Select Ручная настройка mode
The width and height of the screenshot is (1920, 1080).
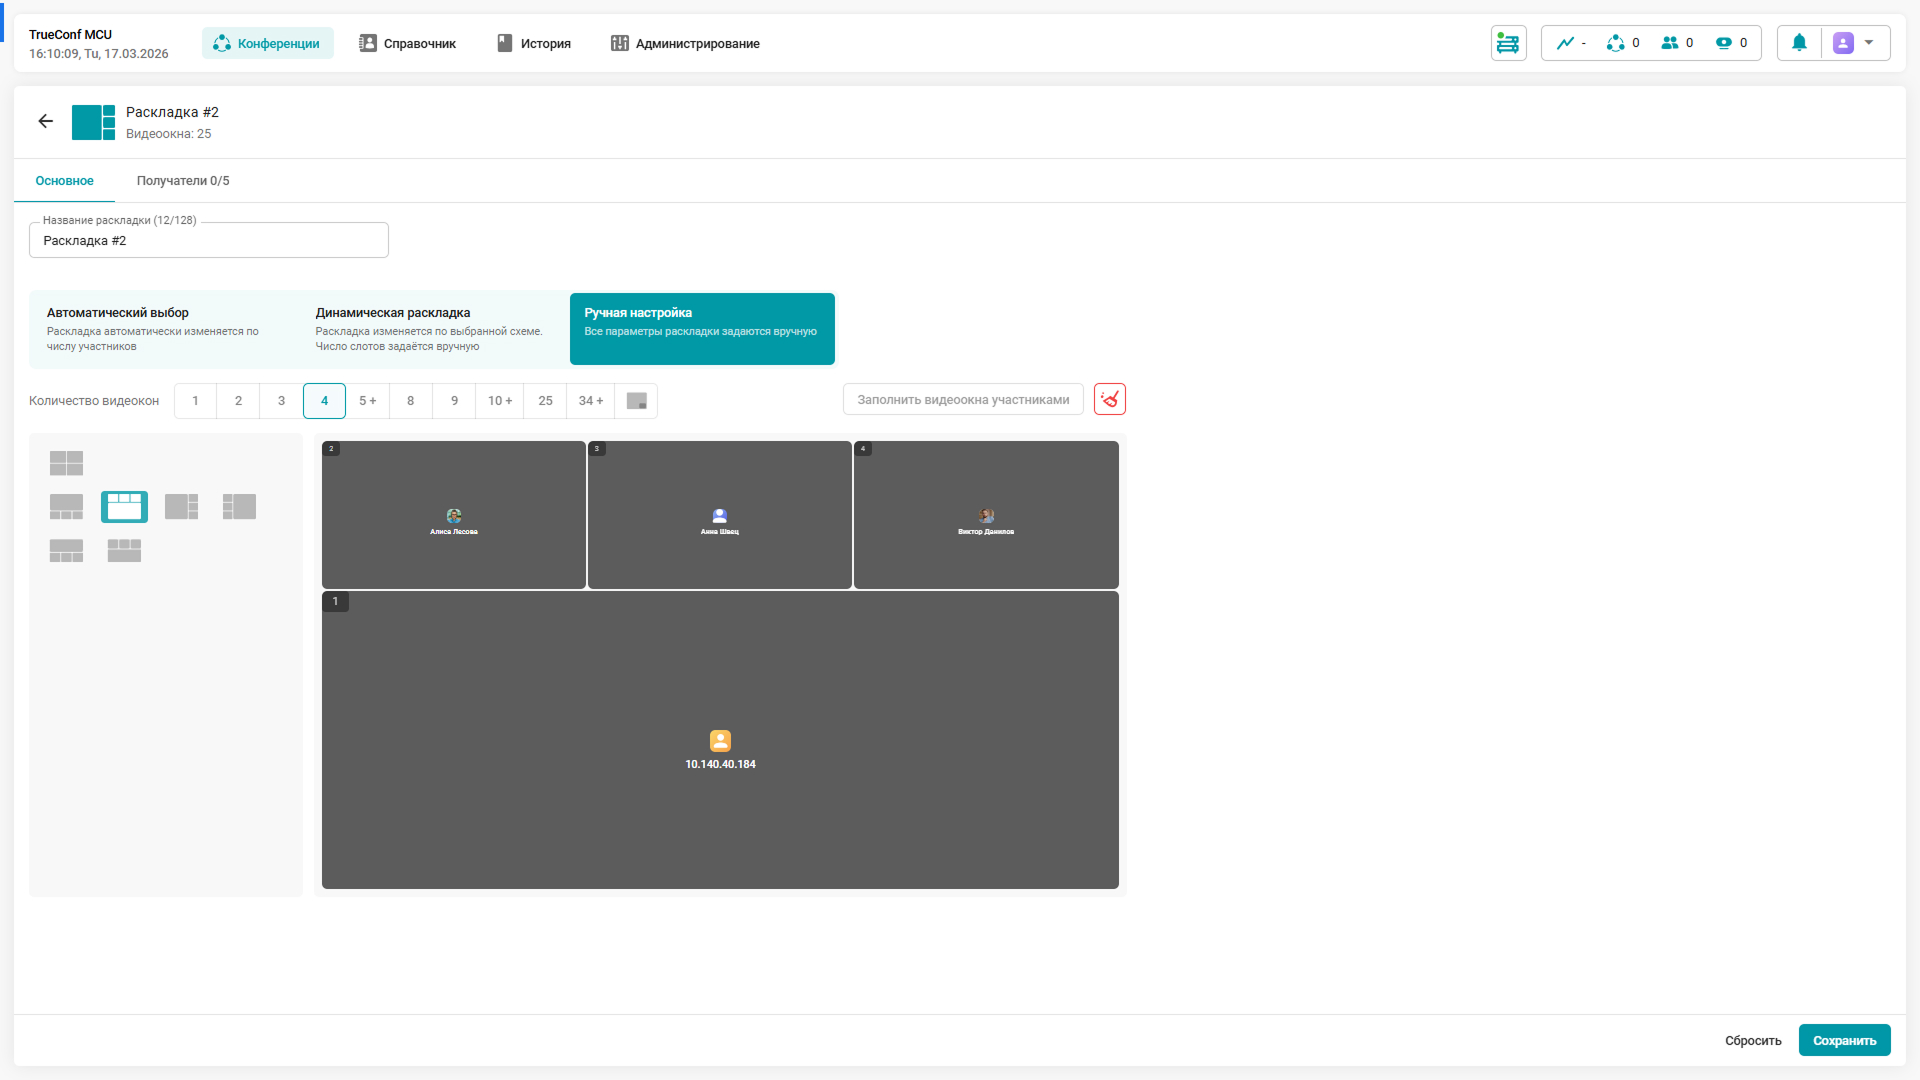click(702, 329)
